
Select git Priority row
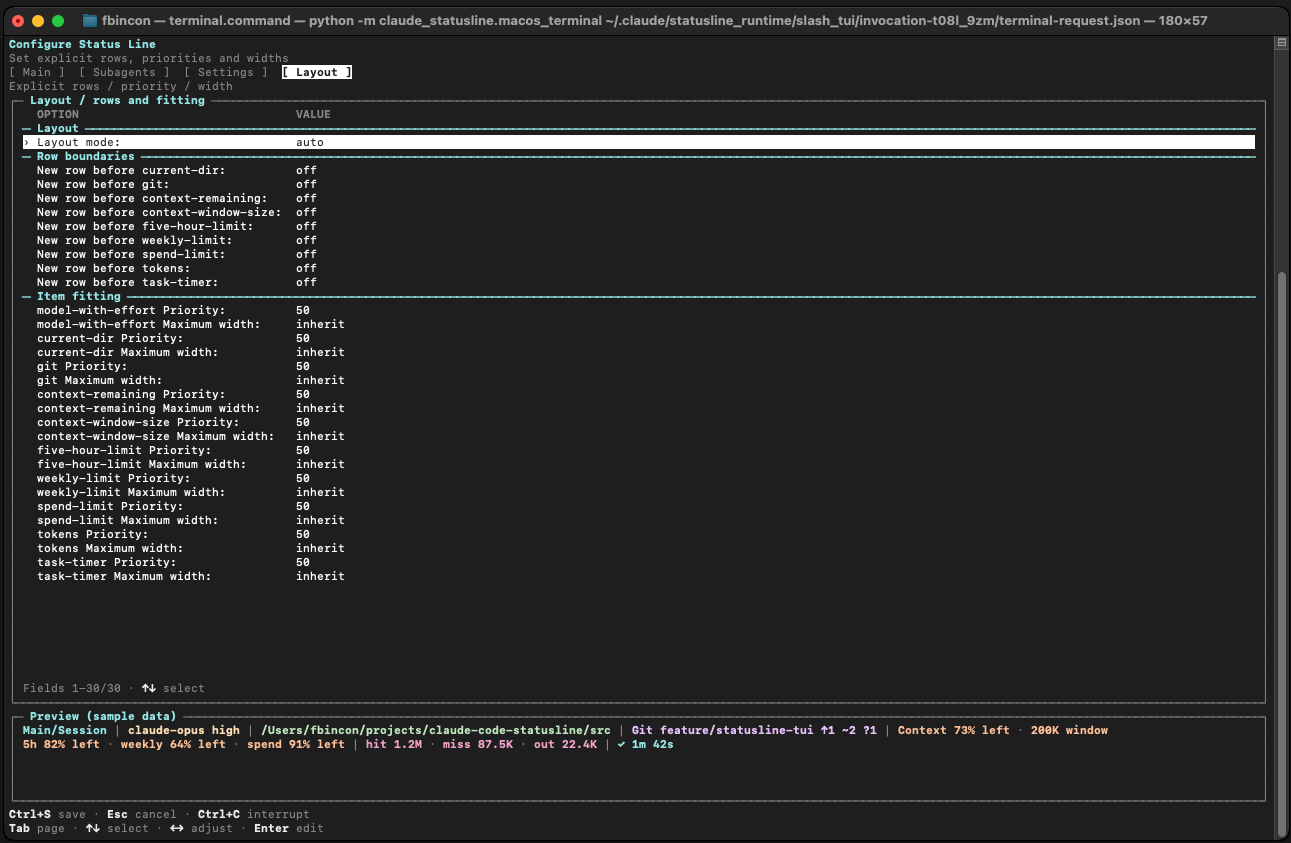click(638, 366)
